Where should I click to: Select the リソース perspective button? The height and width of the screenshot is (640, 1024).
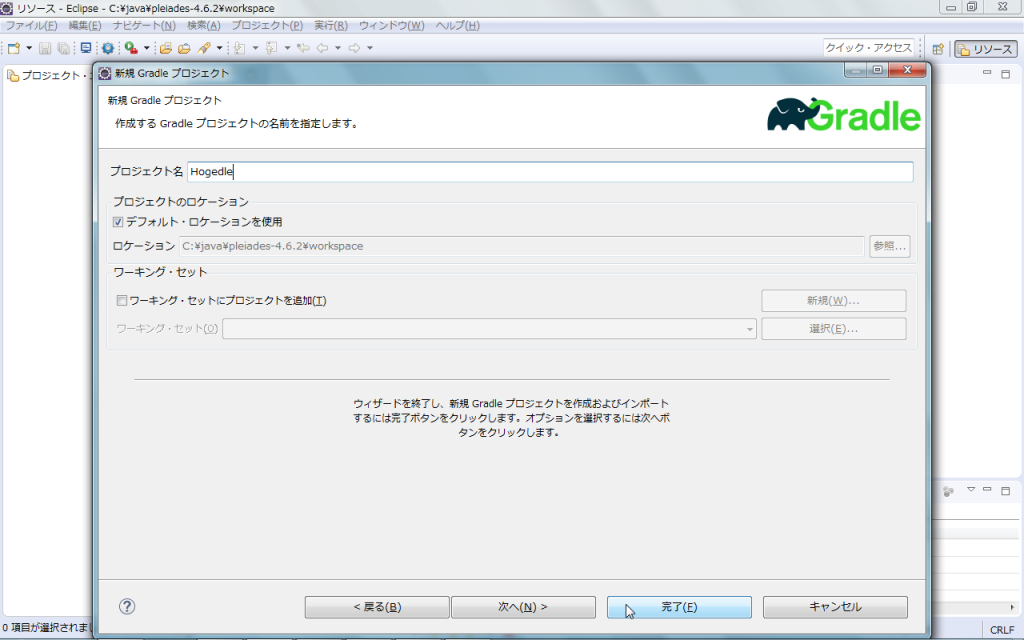coord(985,49)
